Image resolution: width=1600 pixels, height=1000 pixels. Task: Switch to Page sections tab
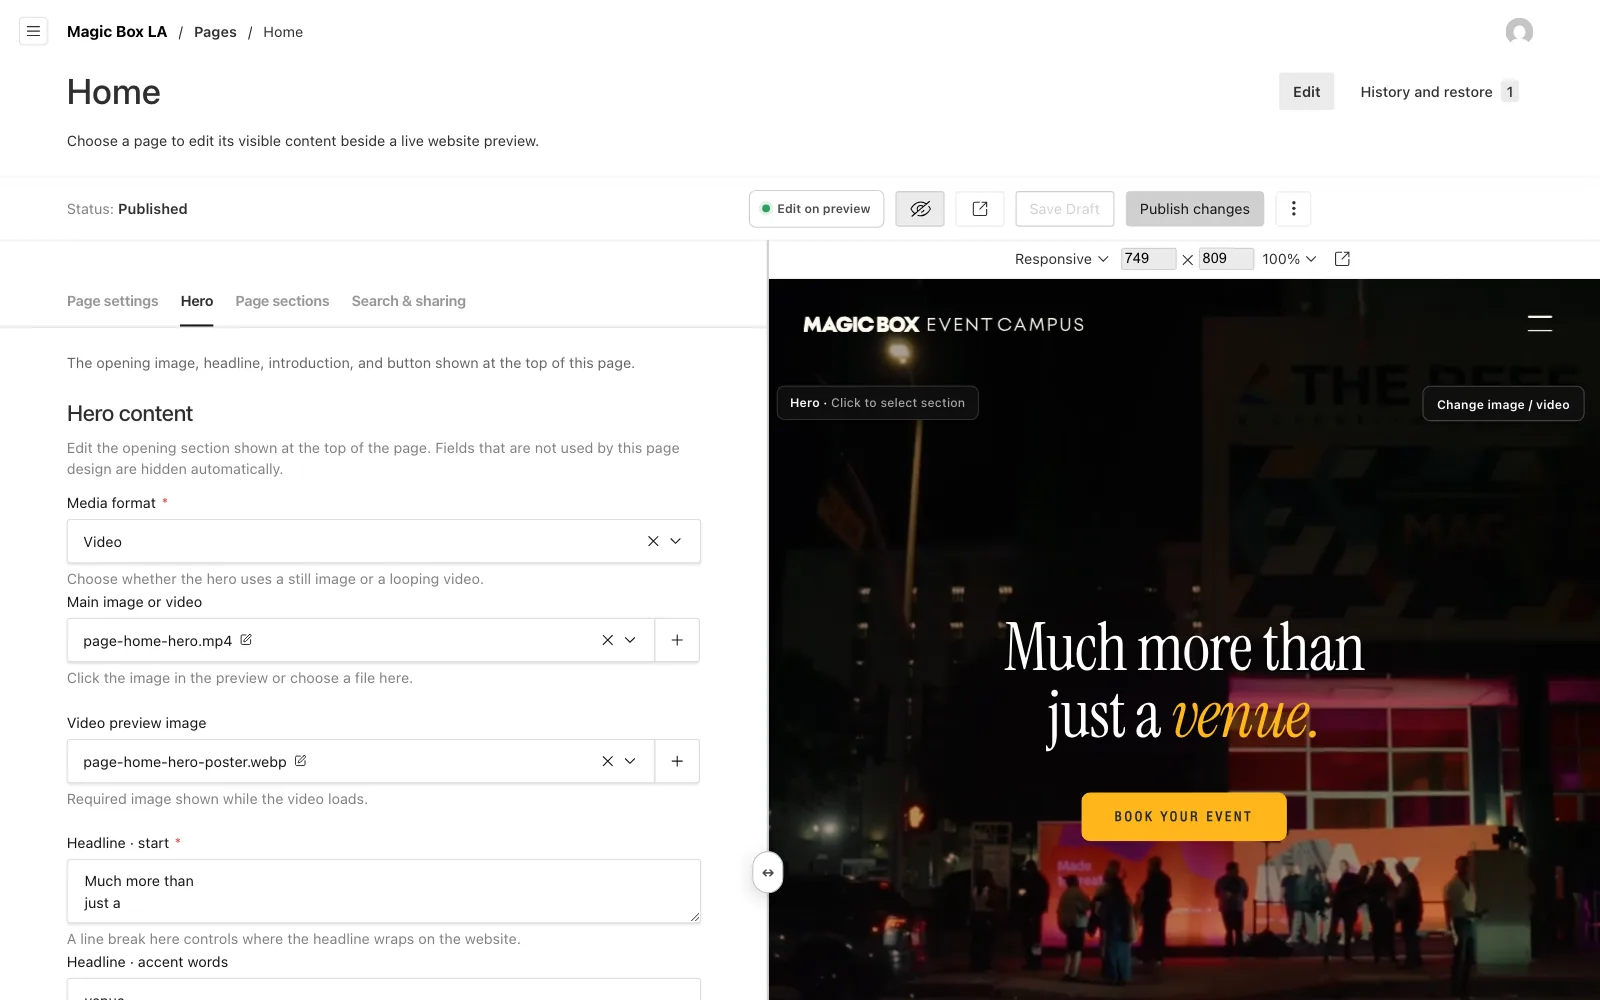coord(282,301)
